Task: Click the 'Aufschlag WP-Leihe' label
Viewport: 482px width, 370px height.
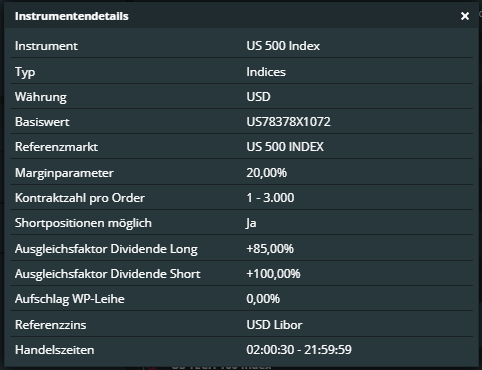Action: (x=70, y=299)
